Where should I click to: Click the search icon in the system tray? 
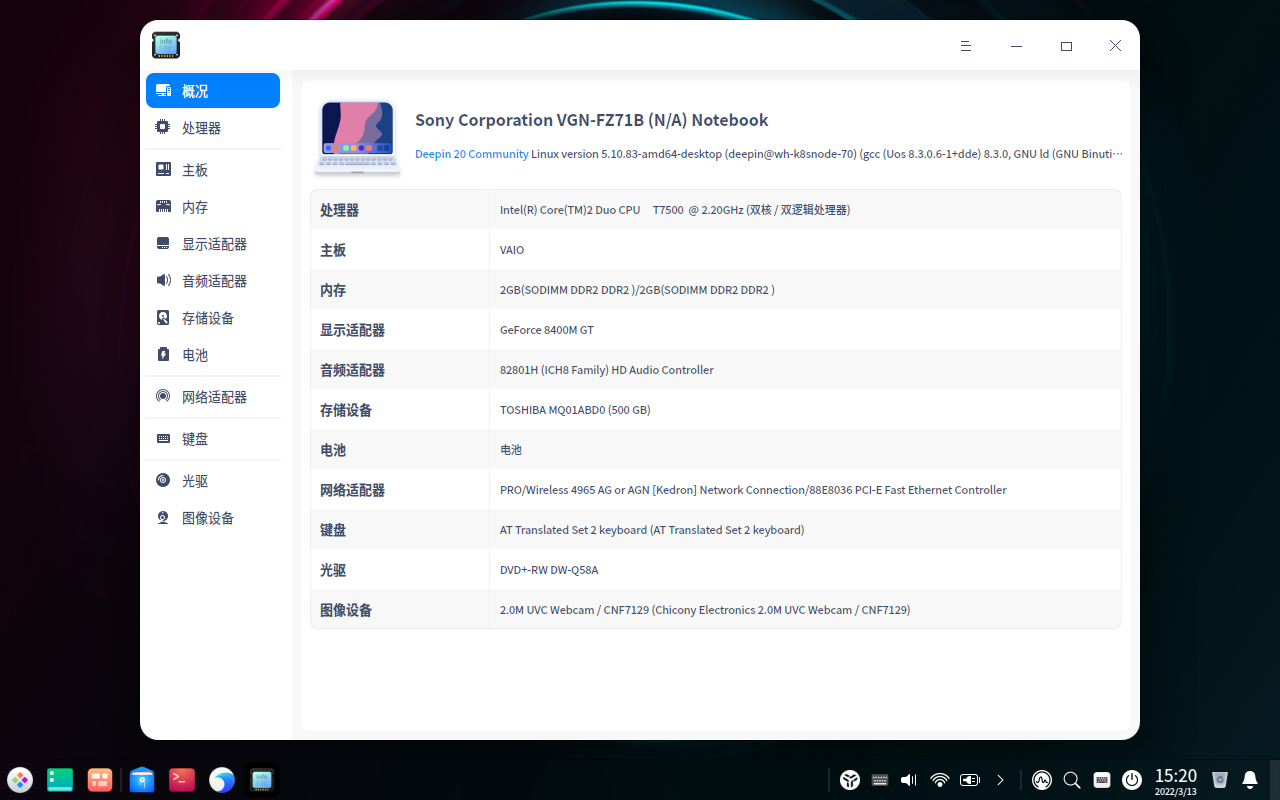(x=1072, y=780)
